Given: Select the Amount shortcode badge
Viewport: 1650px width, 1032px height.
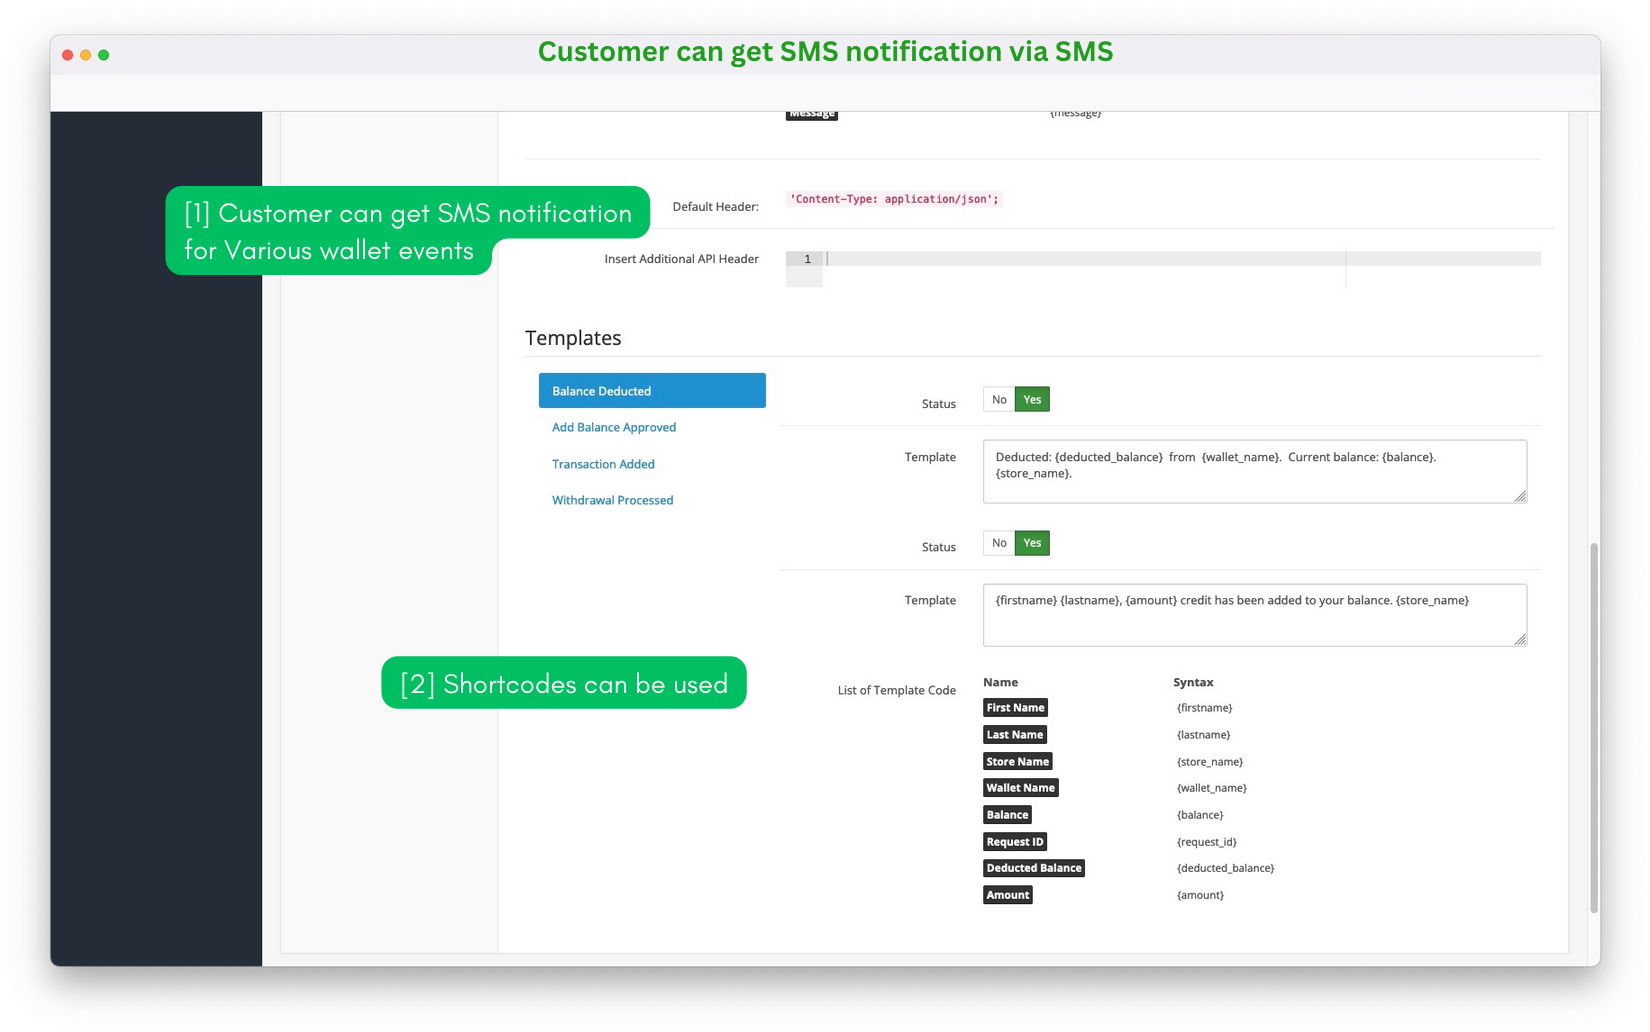Looking at the screenshot, I should pos(1006,894).
